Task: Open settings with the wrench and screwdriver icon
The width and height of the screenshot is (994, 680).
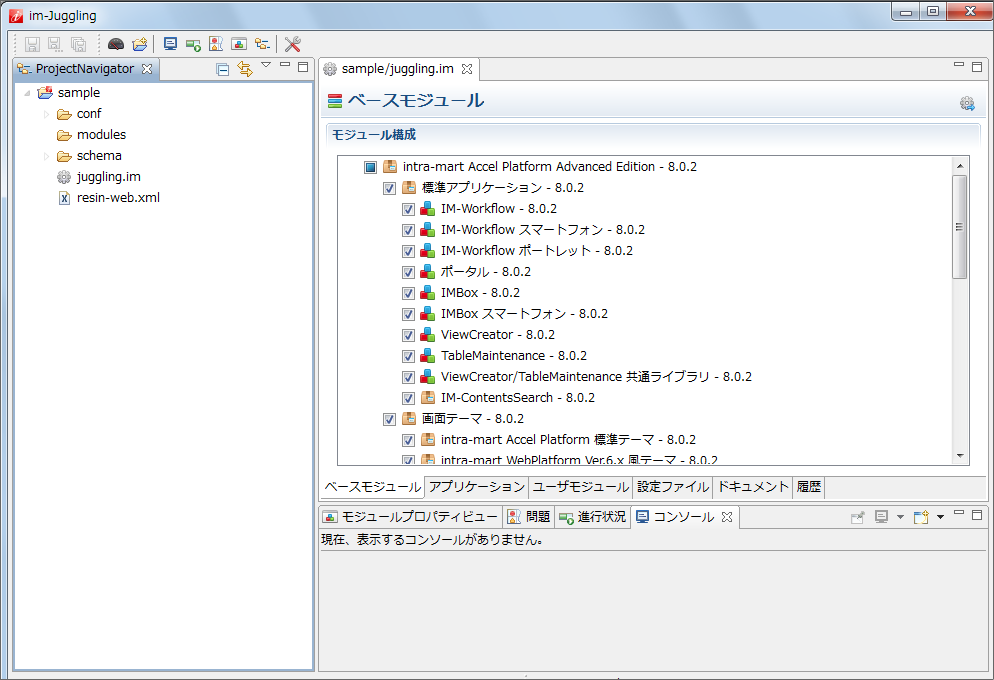Action: coord(292,44)
